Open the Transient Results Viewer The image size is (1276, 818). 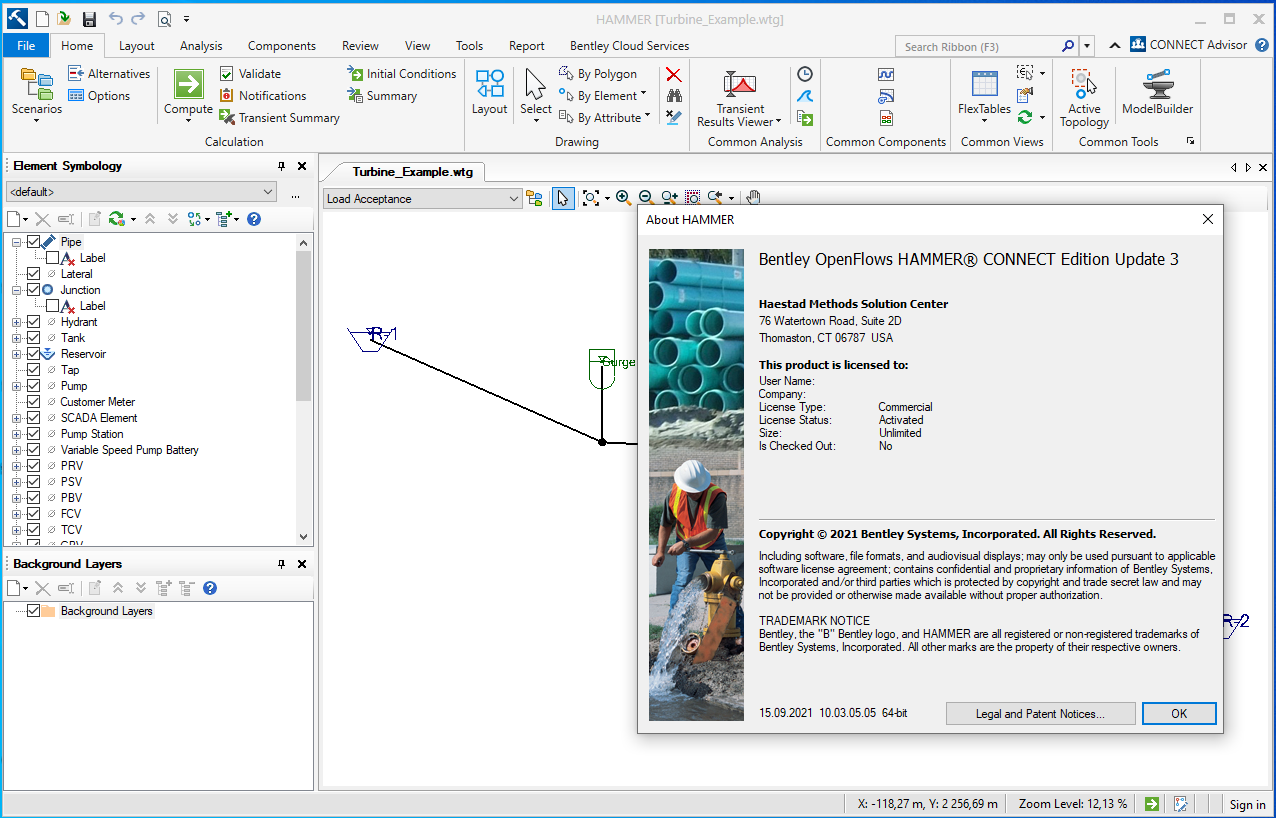point(740,85)
